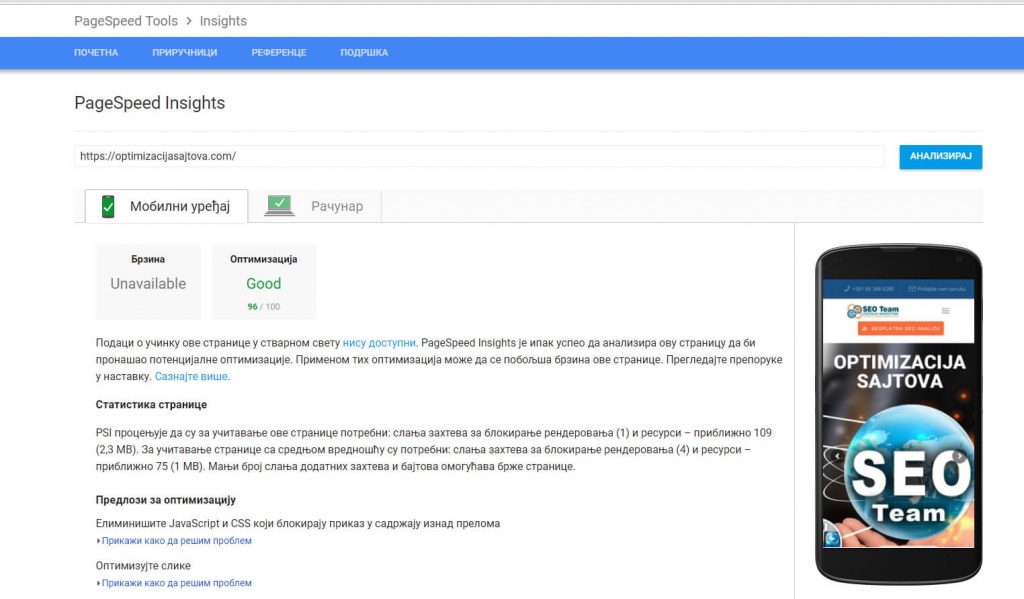Click the small globe icon at the preview's bottom-left
This screenshot has width=1024, height=599.
click(x=832, y=538)
